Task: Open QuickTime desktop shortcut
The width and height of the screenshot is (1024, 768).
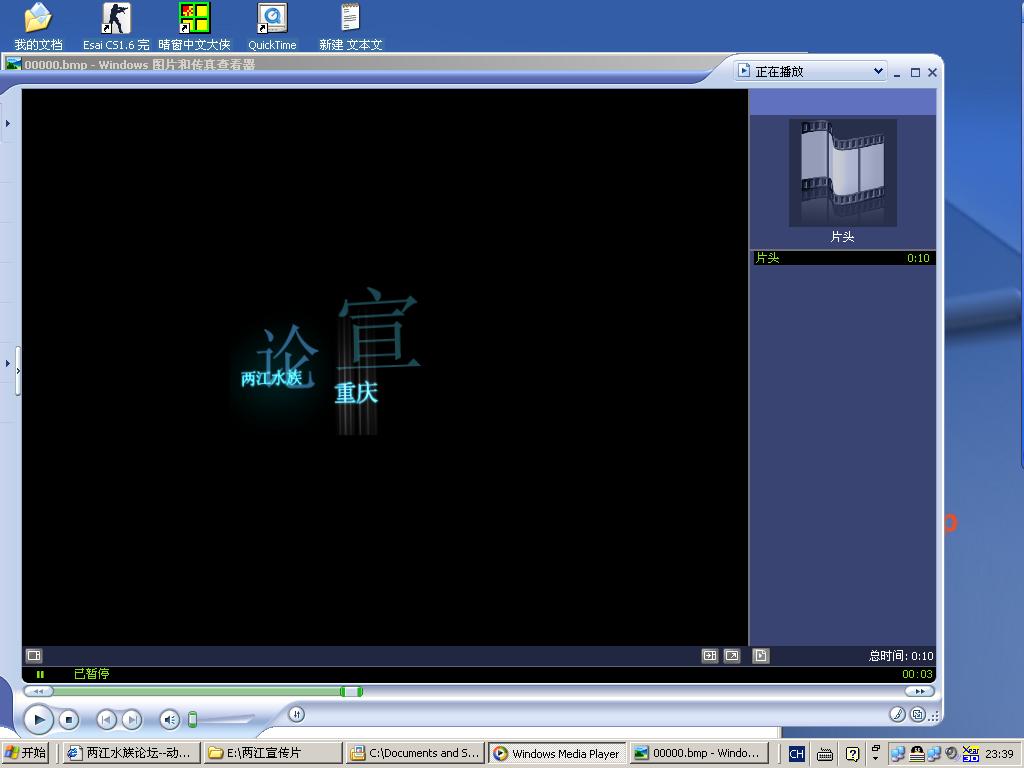Action: tap(272, 27)
